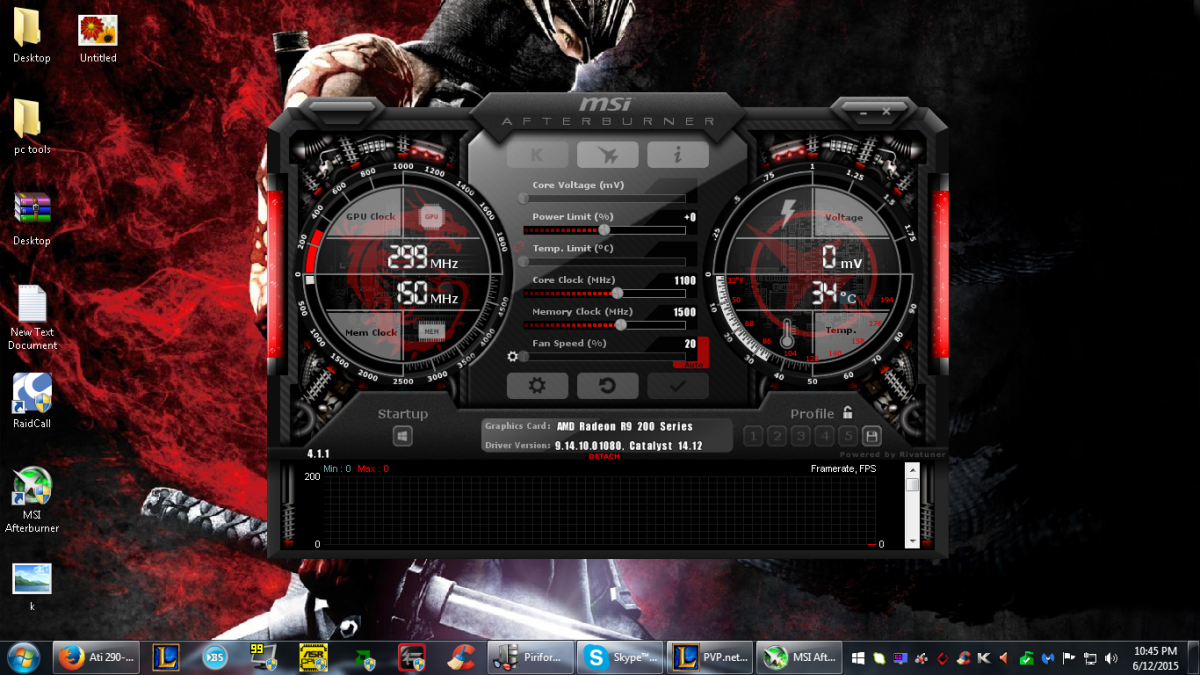Click the volume speaker tray icon
1200x675 pixels.
coord(1110,658)
